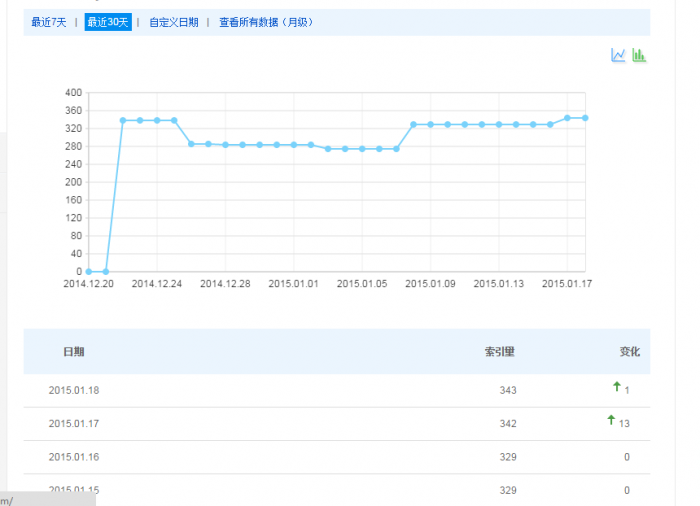Switch to line chart view icon

(x=618, y=56)
